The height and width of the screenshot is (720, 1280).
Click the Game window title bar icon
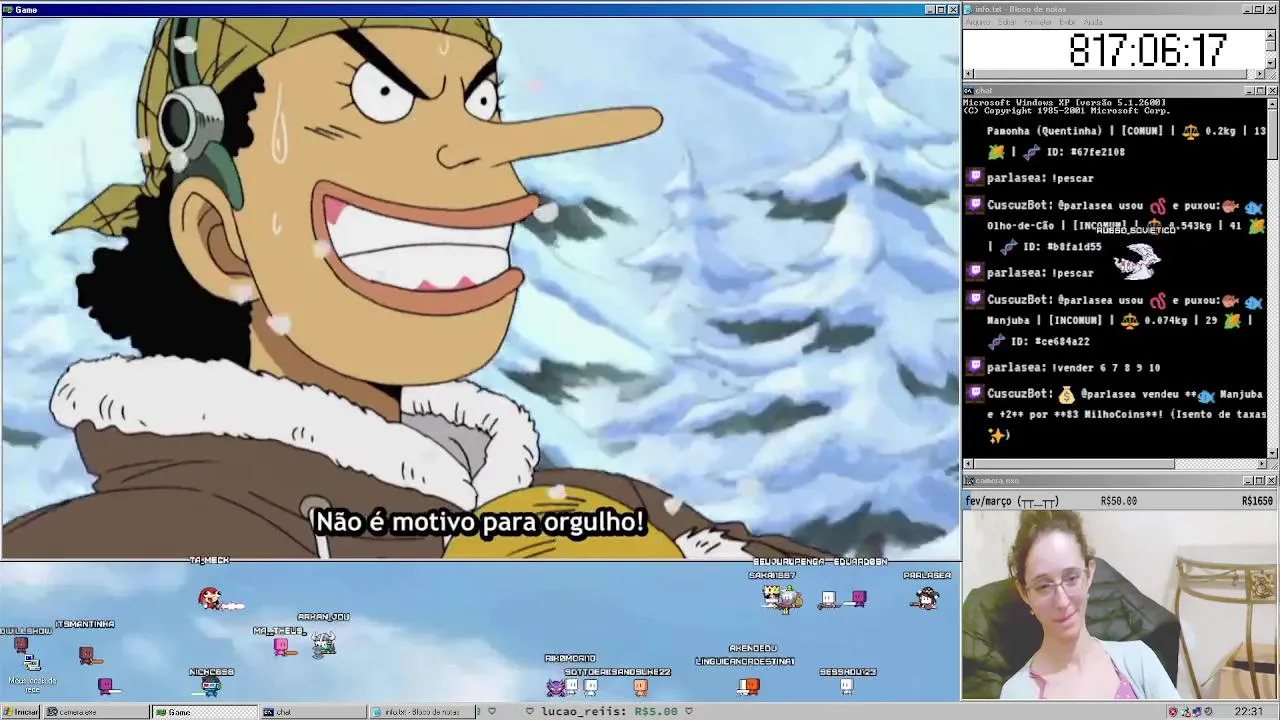tap(7, 9)
